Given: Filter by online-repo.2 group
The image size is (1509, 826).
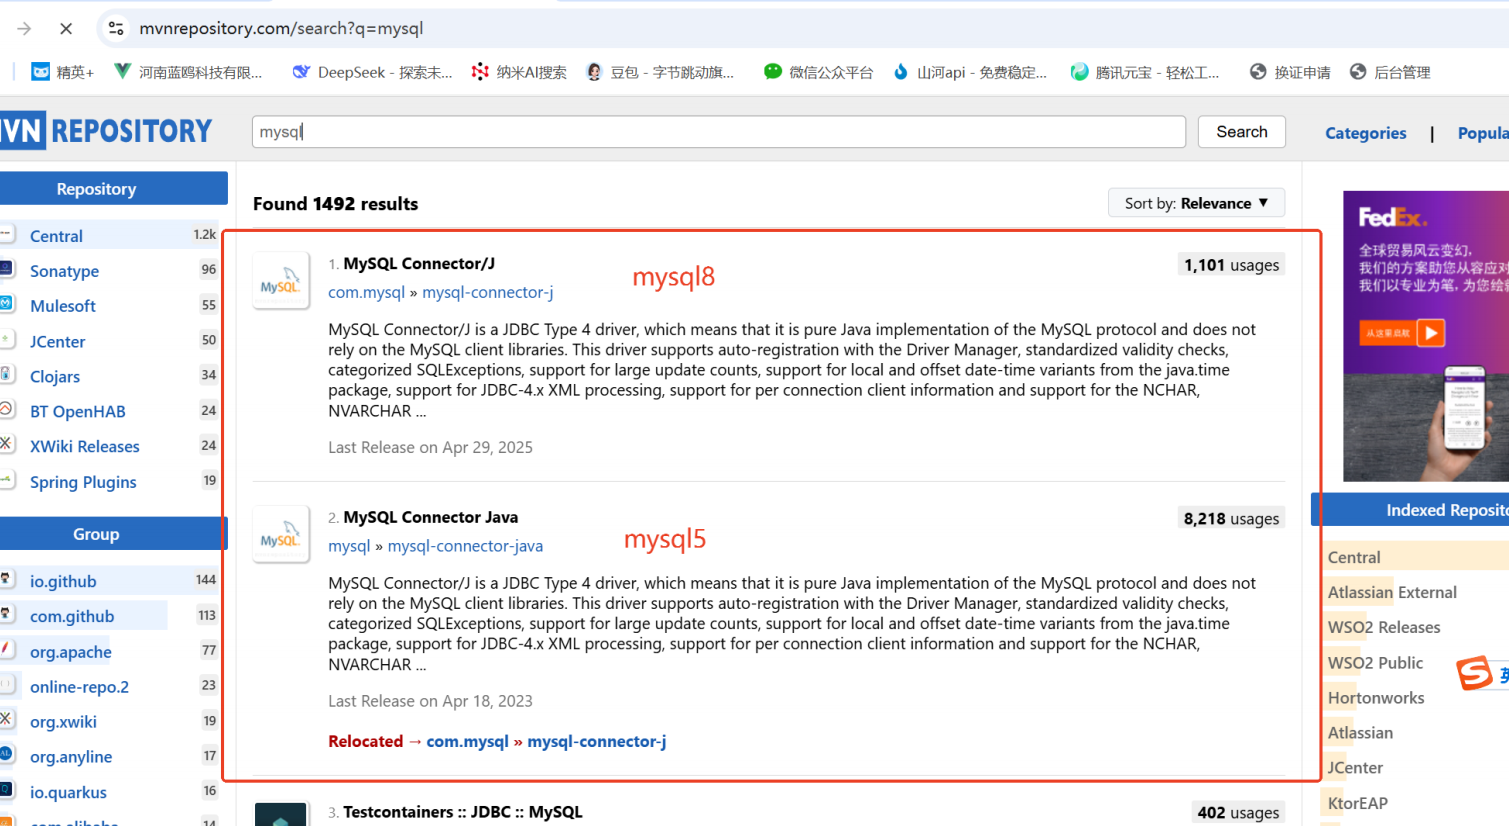Looking at the screenshot, I should point(79,687).
